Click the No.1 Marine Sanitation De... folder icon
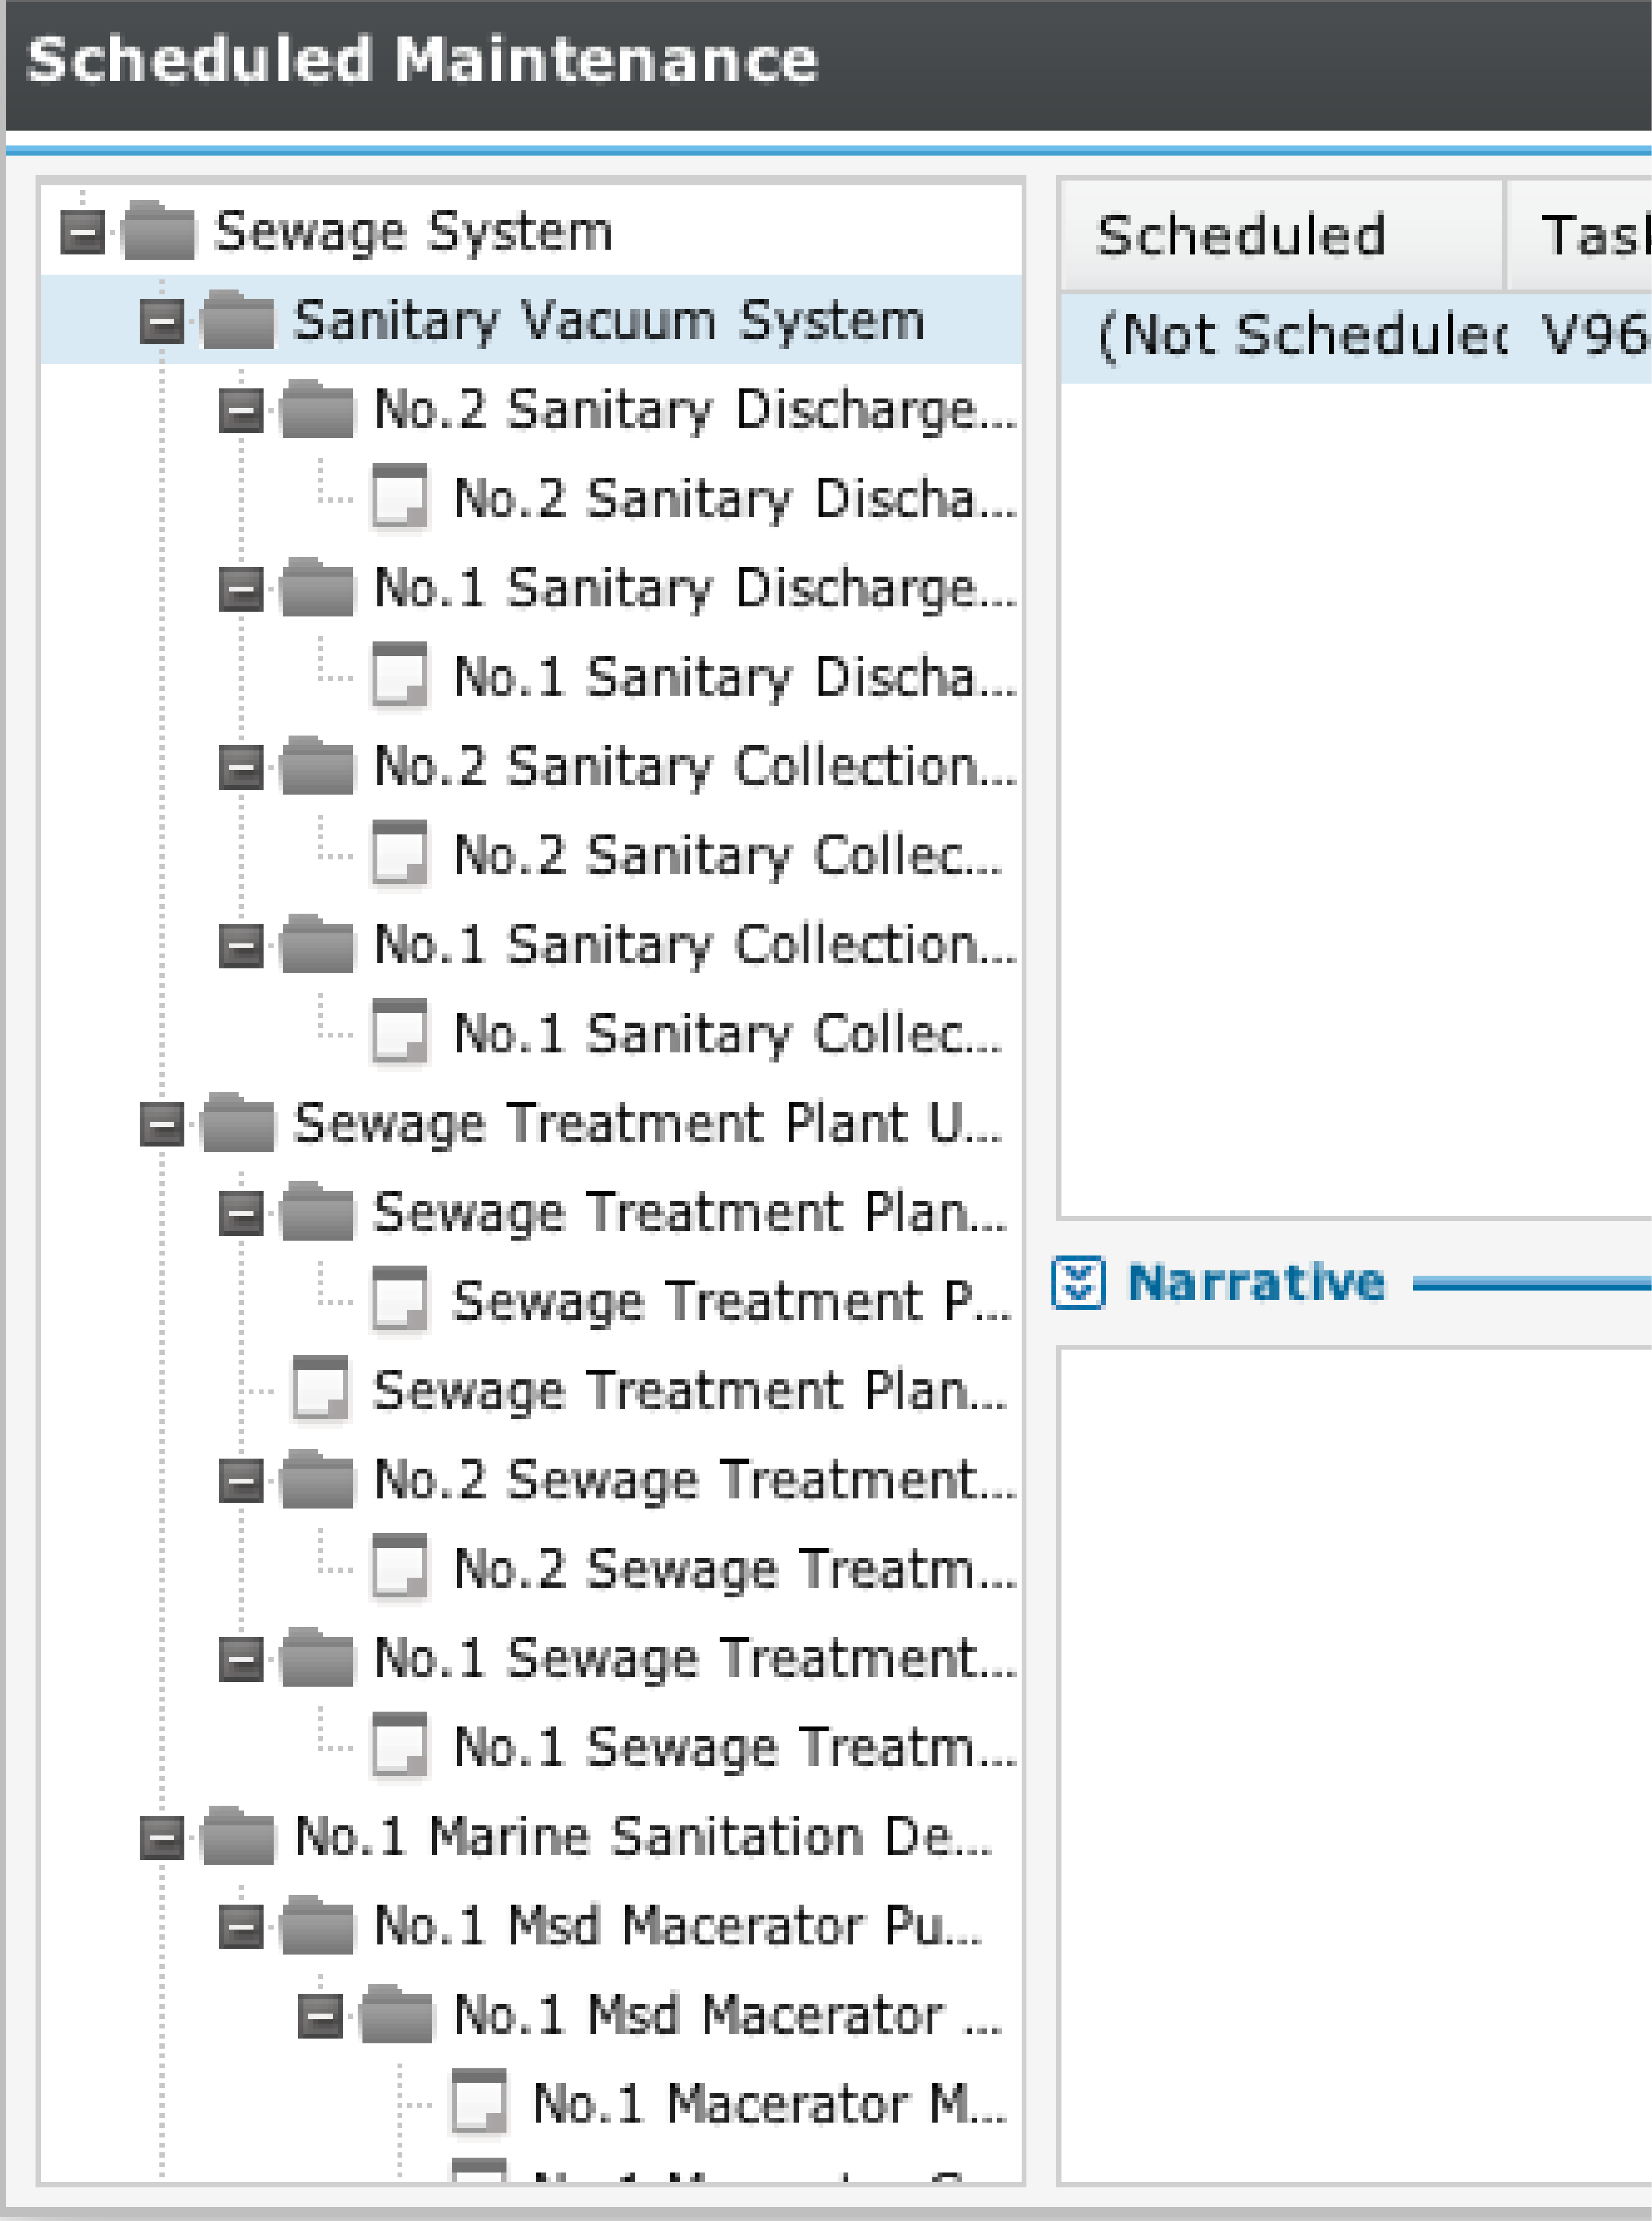This screenshot has width=1652, height=2221. coord(237,1836)
